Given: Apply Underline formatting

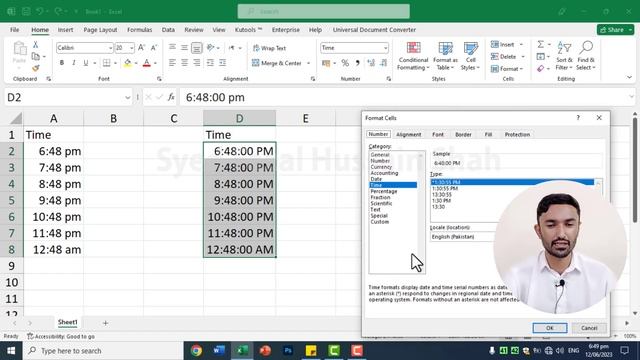Looking at the screenshot, I should point(86,63).
